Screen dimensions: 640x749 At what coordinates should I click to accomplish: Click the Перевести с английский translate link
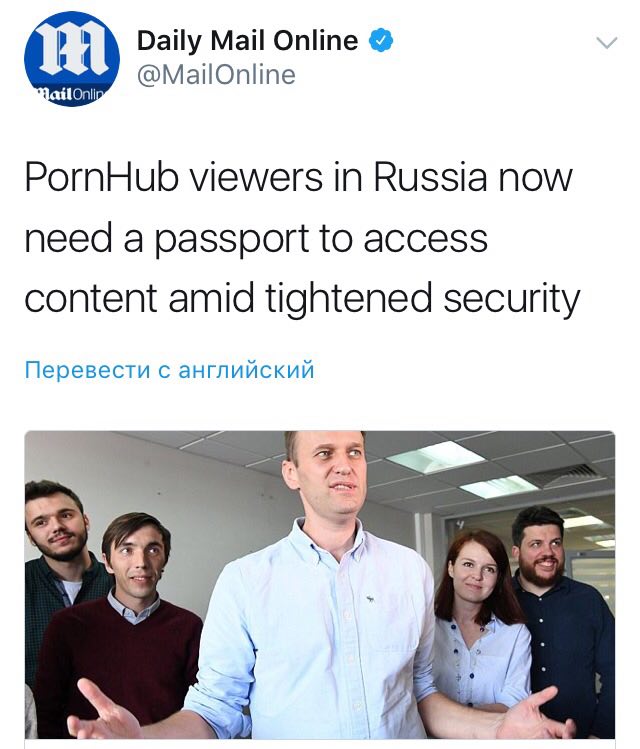170,370
